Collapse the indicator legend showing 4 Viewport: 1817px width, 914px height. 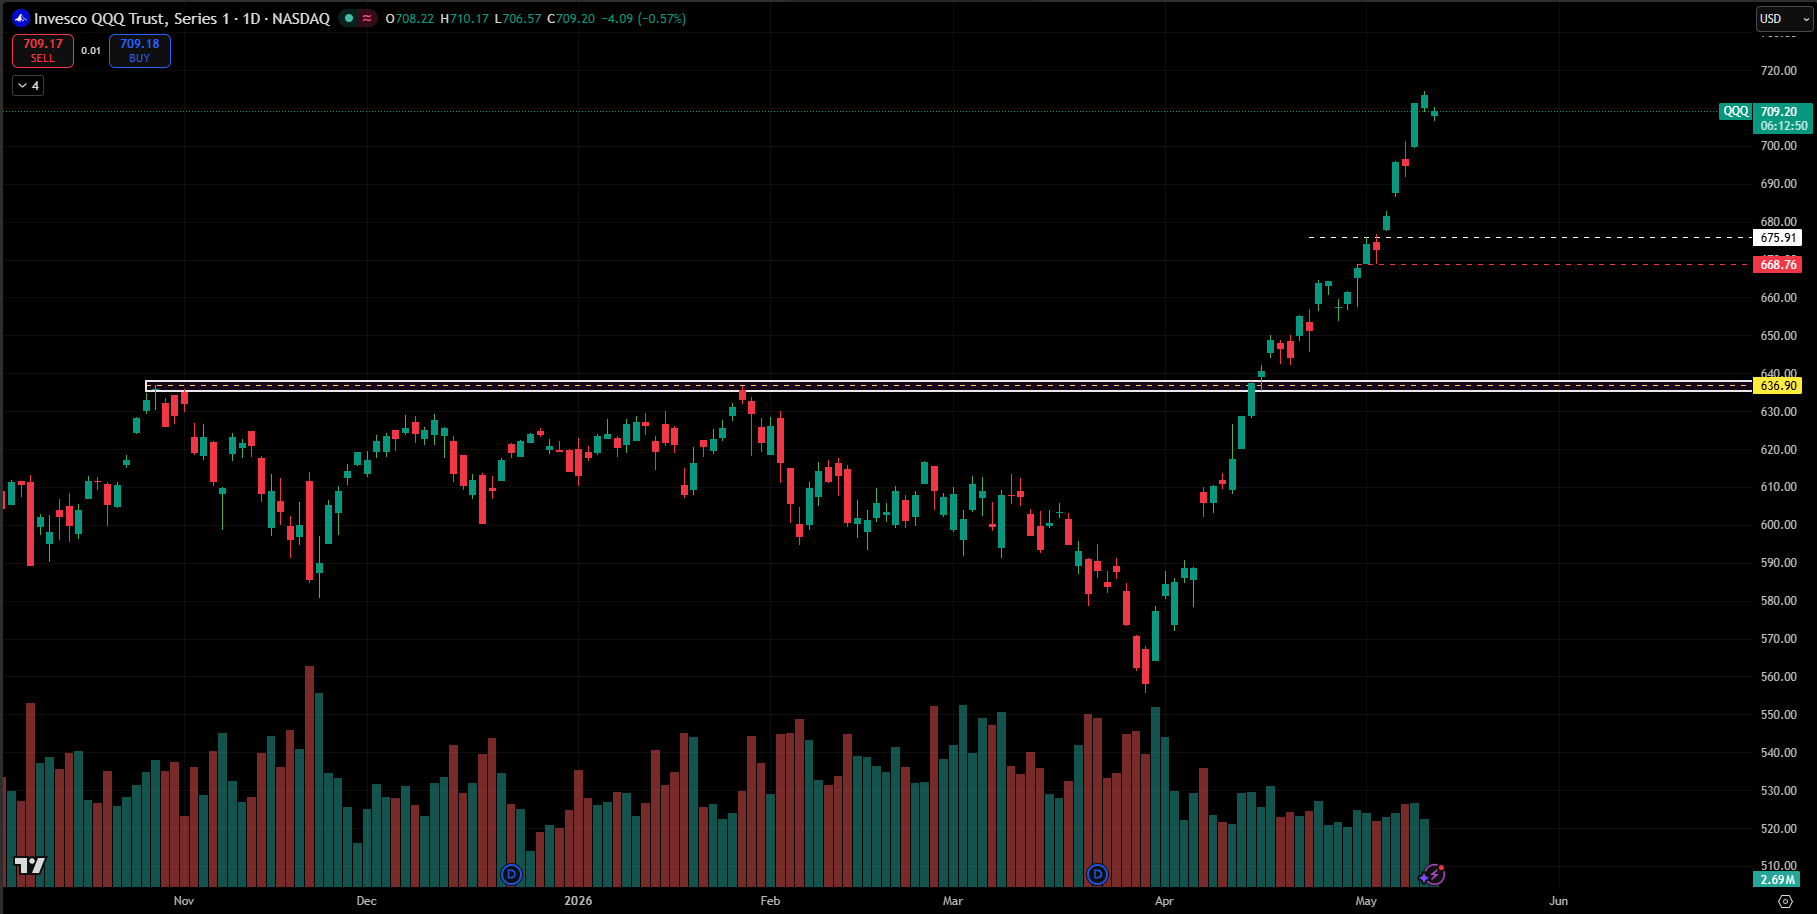(x=28, y=86)
